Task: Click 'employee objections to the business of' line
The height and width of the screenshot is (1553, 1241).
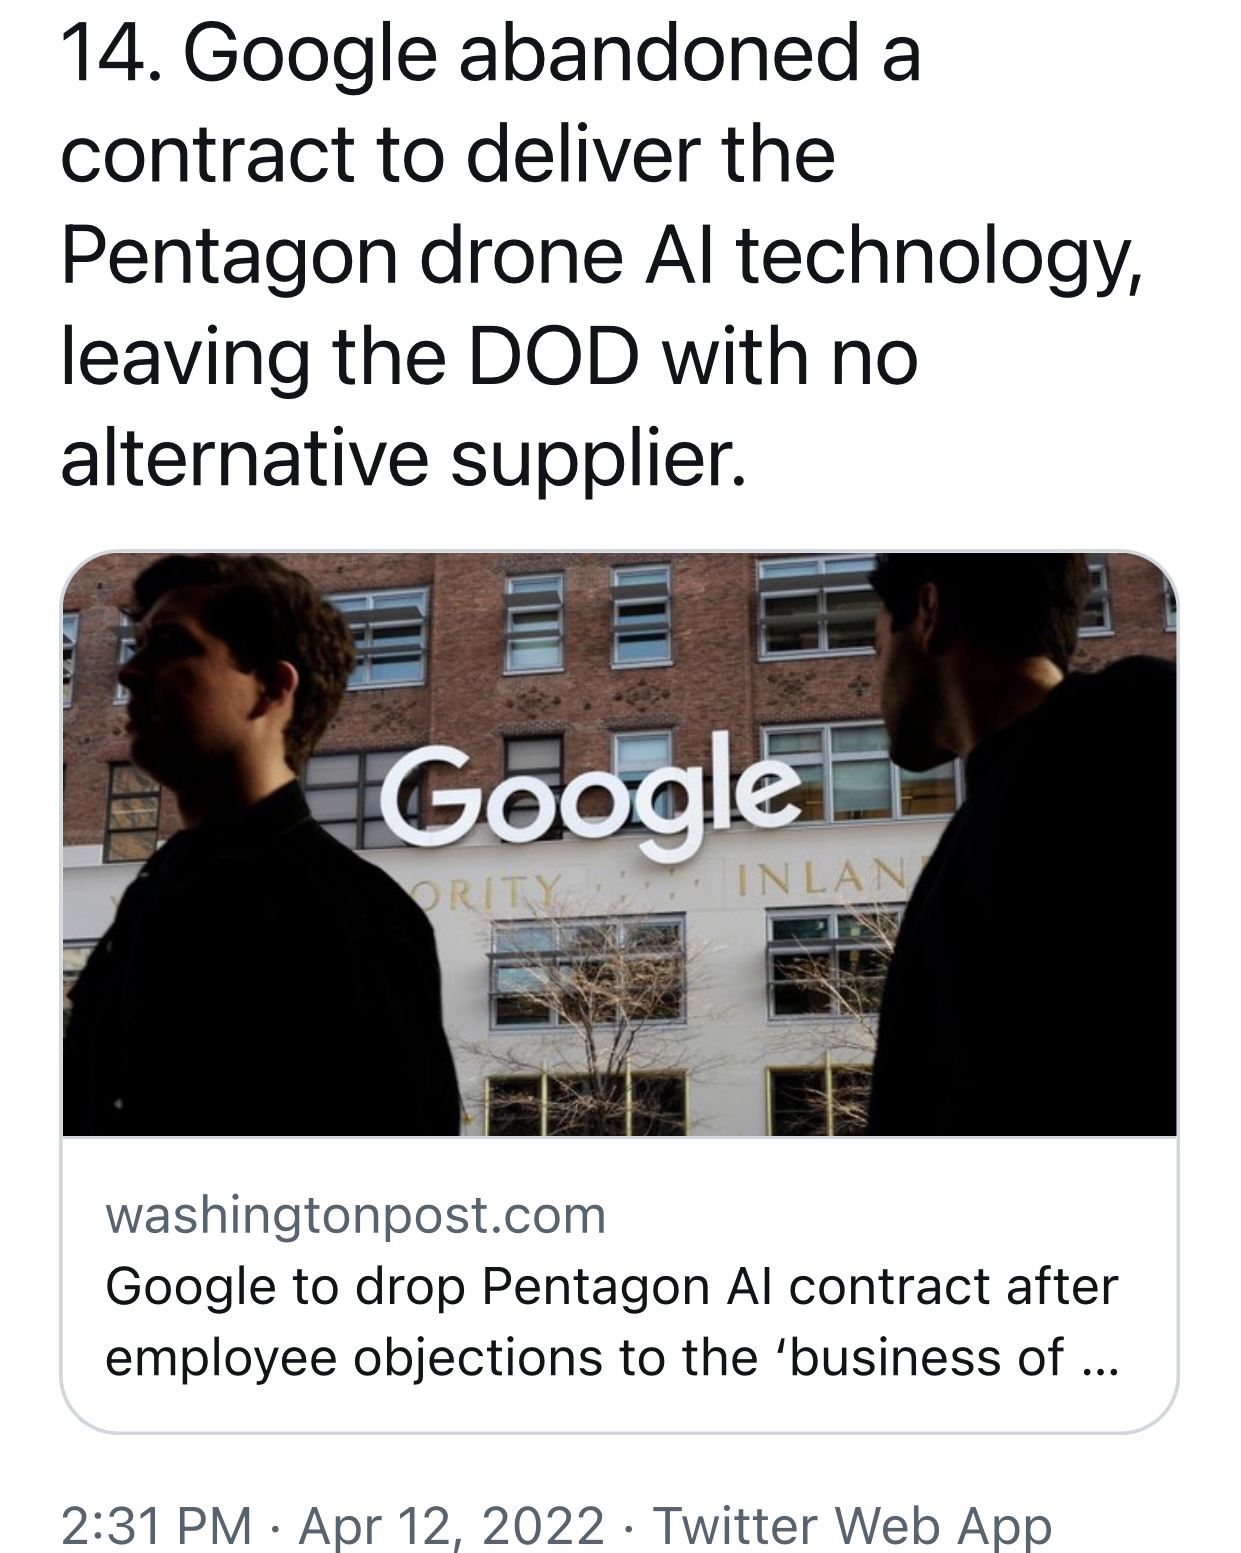Action: pos(584,1357)
